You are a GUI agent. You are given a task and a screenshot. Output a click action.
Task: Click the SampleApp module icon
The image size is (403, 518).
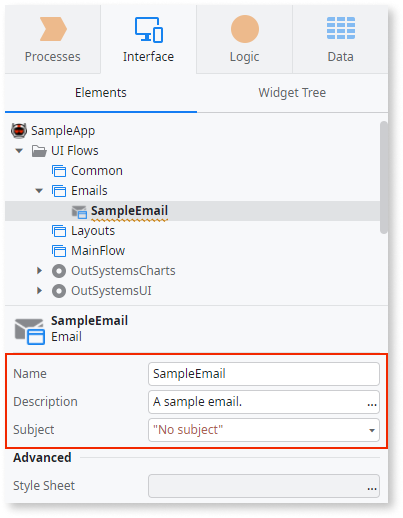click(x=19, y=130)
